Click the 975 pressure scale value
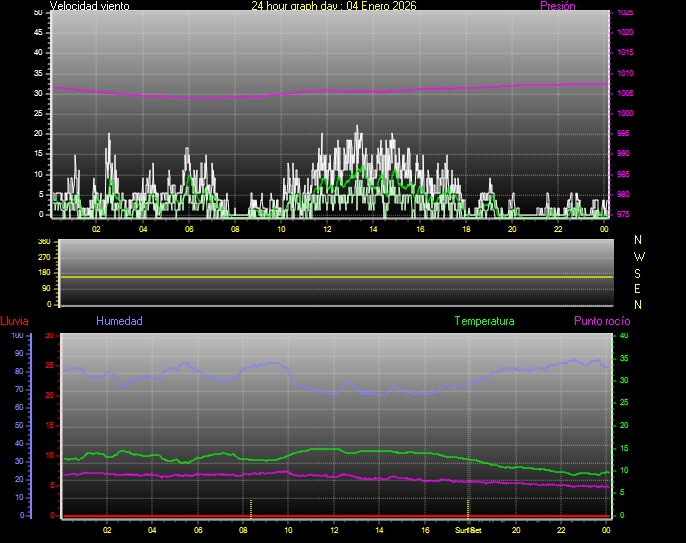 (x=623, y=214)
